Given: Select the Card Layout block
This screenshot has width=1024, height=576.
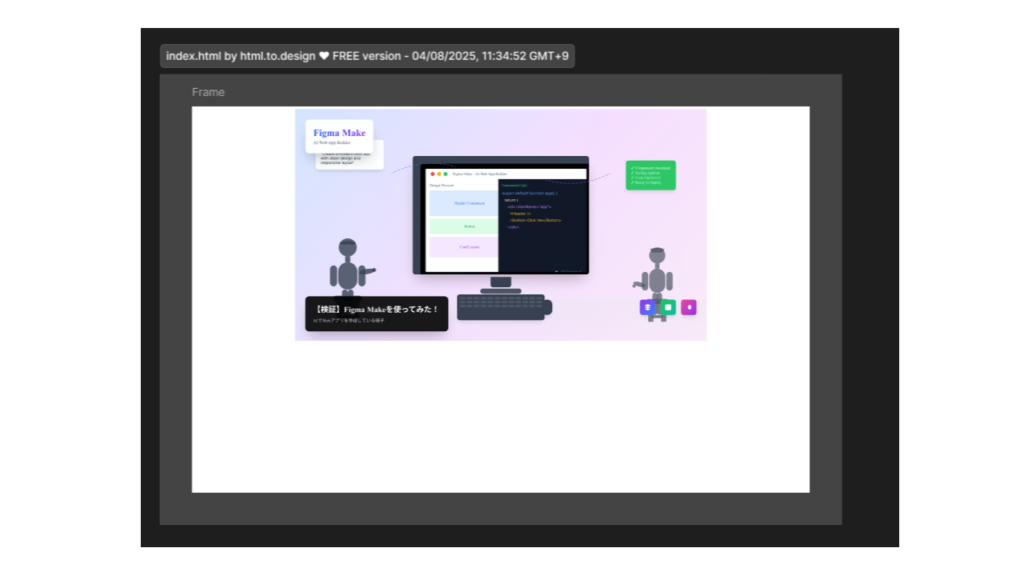Looking at the screenshot, I should (463, 247).
